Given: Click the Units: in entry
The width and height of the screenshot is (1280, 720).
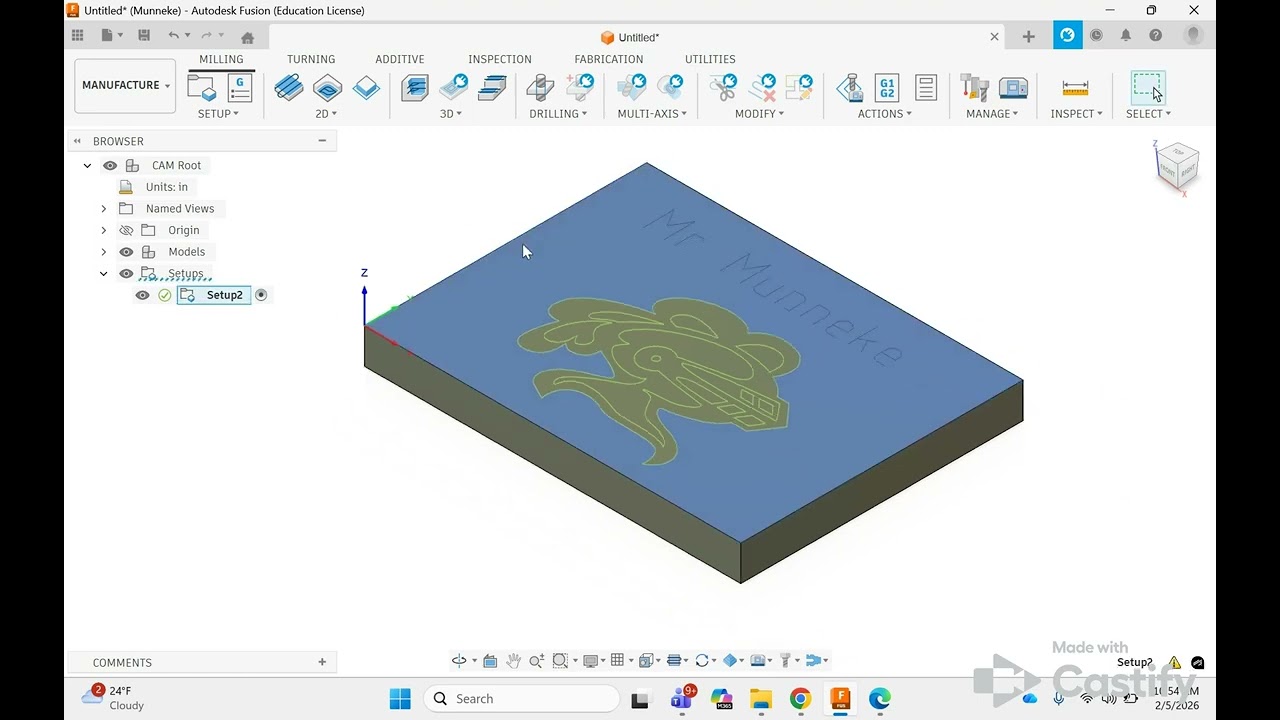Looking at the screenshot, I should pyautogui.click(x=167, y=187).
